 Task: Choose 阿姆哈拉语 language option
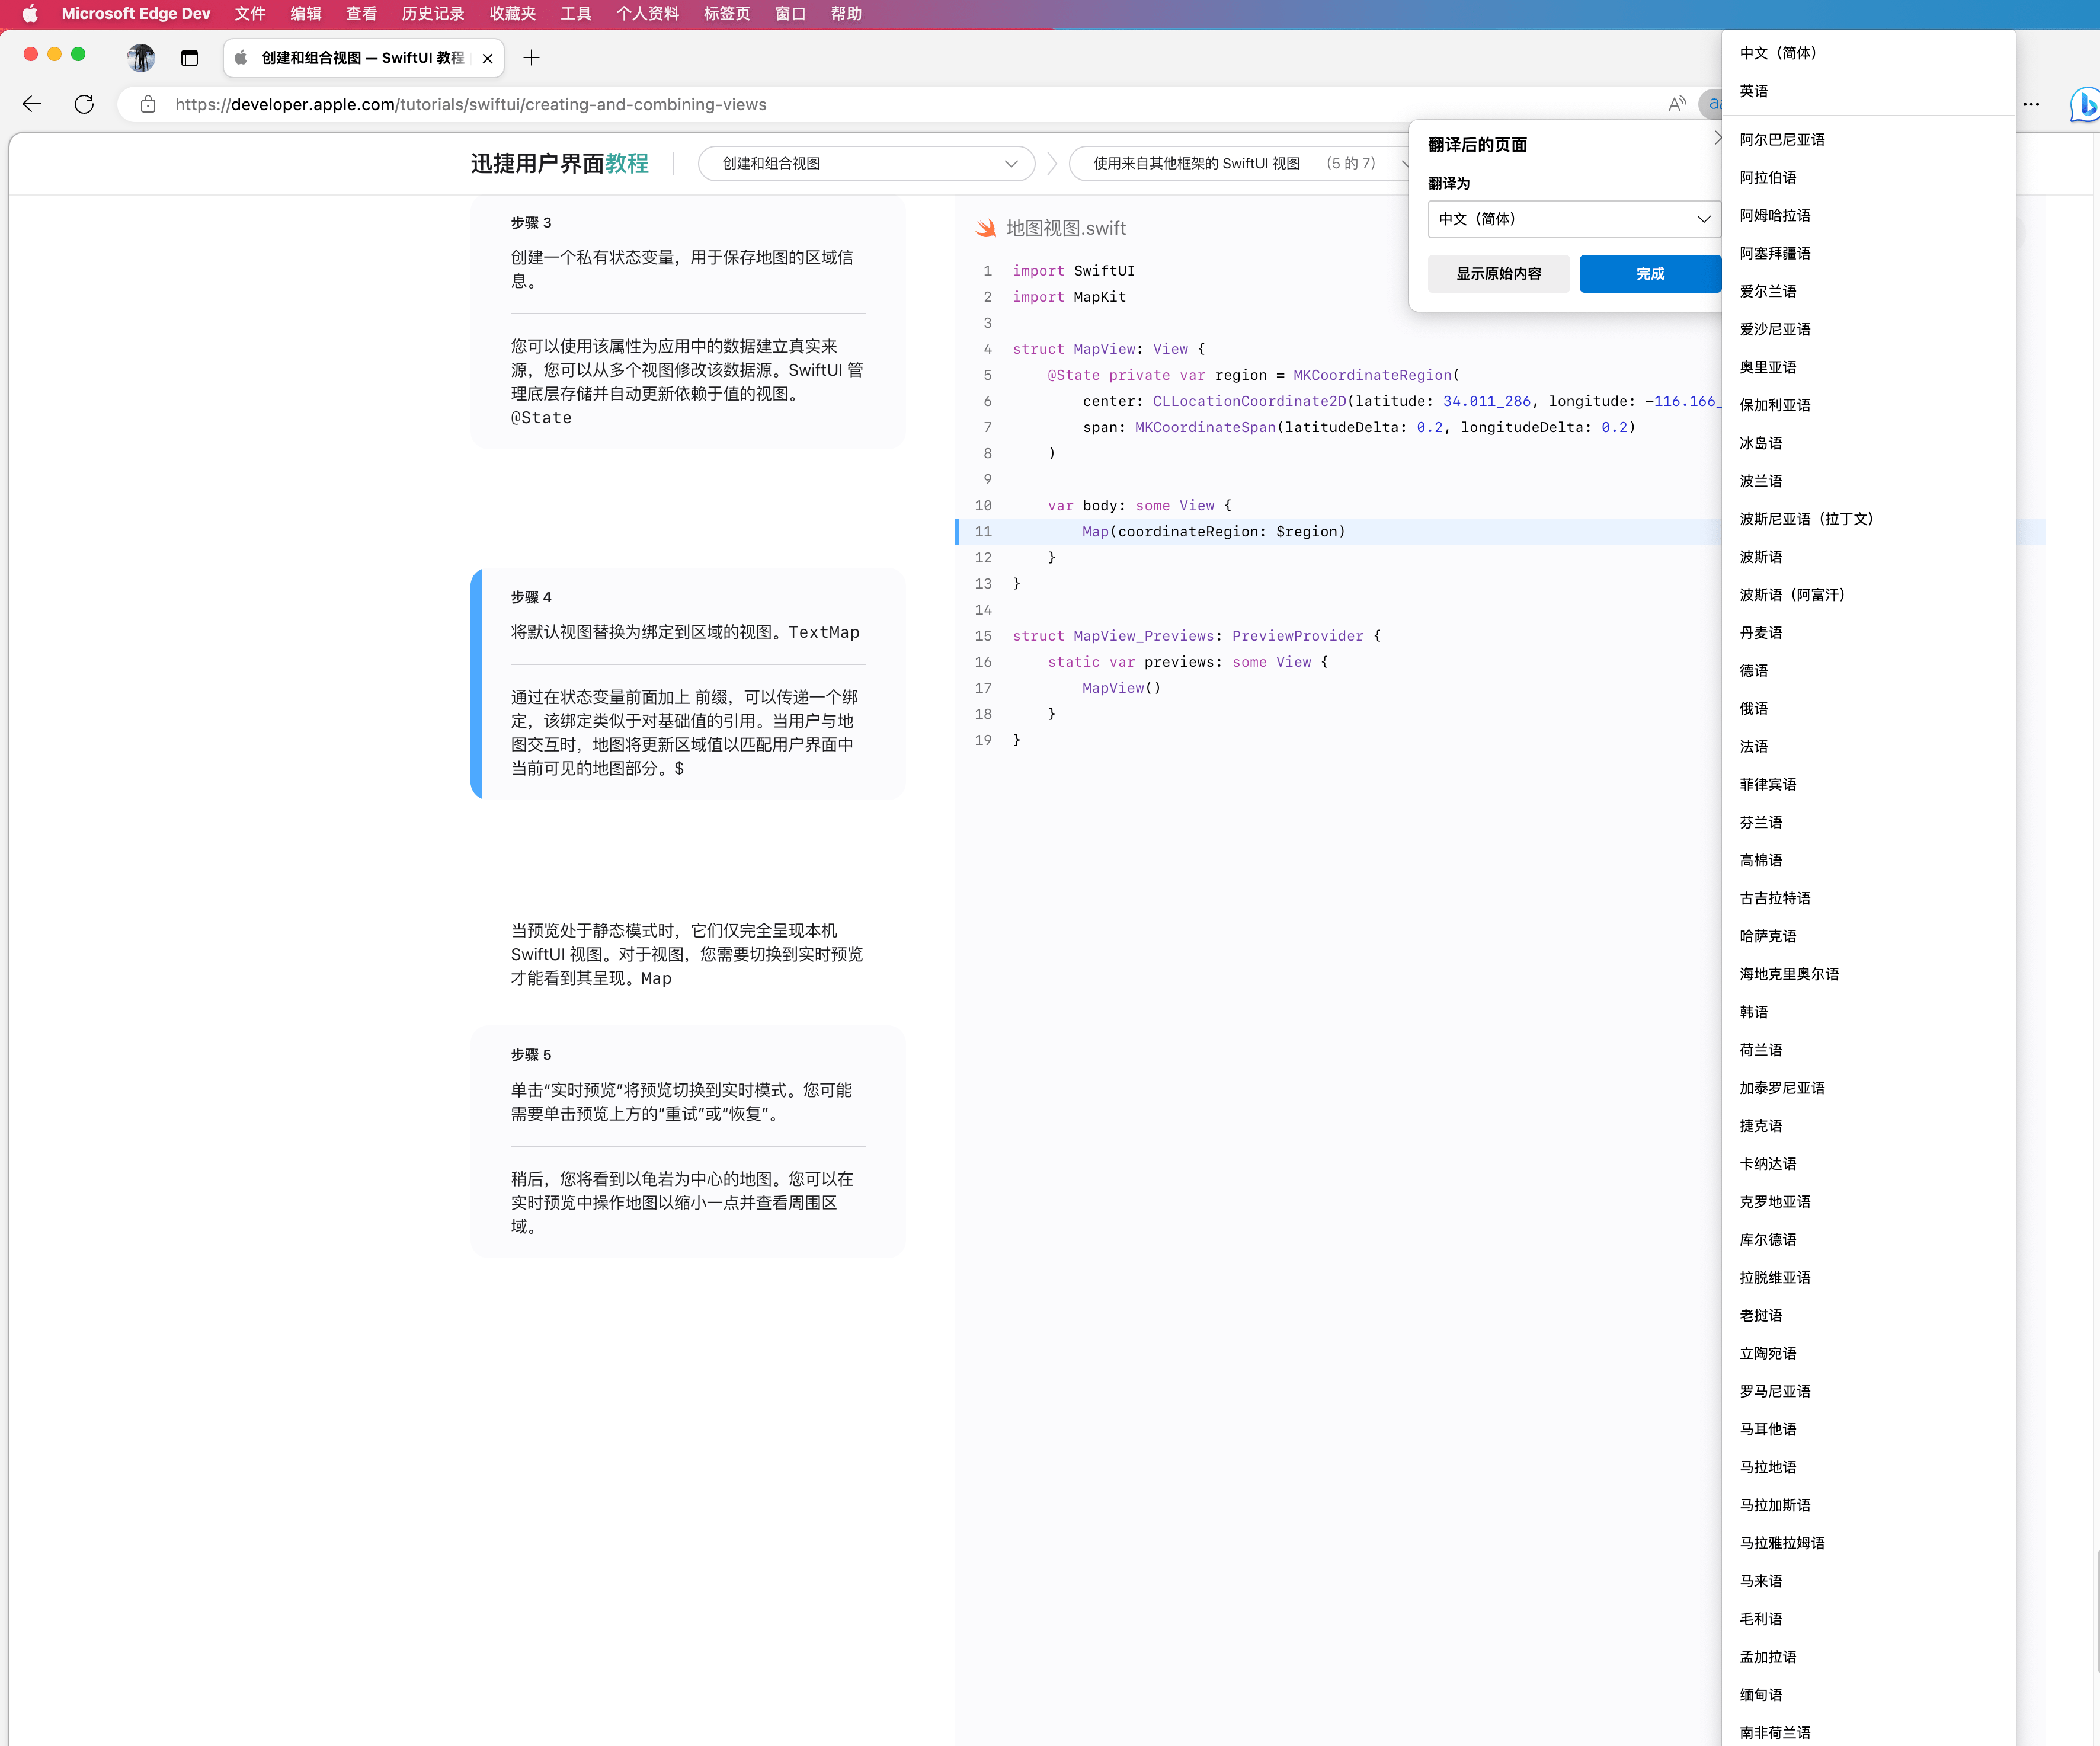[x=1868, y=215]
